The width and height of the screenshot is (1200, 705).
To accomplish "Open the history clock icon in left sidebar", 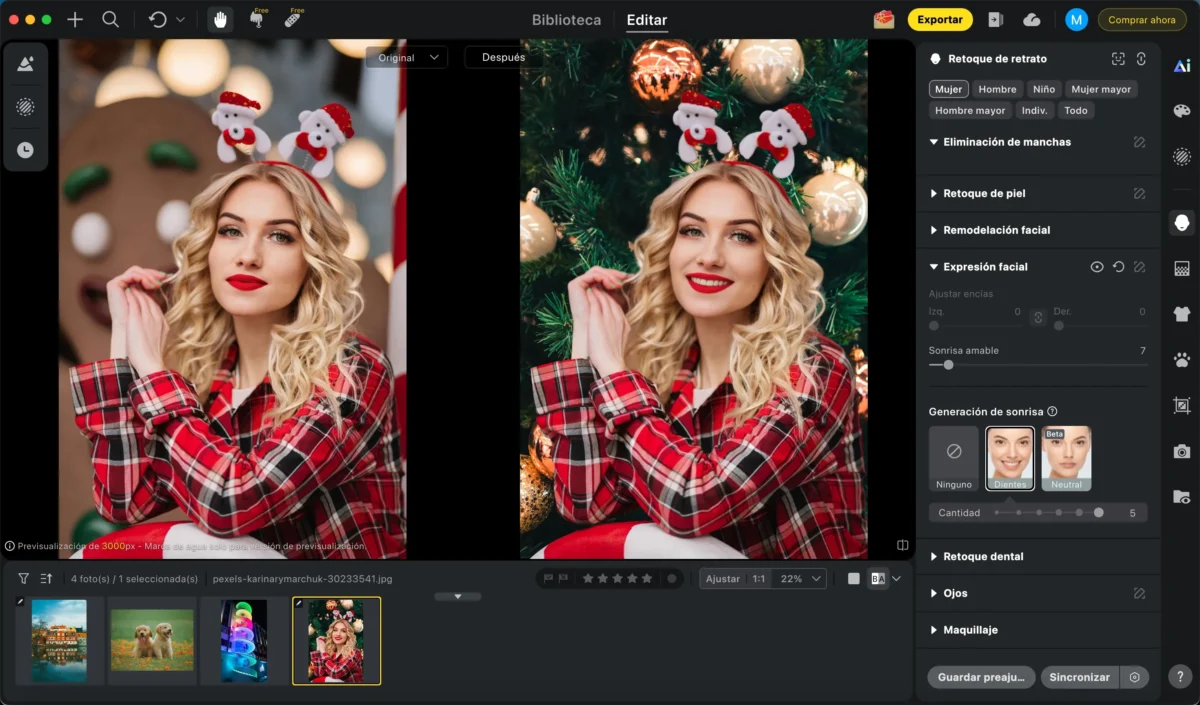I will pyautogui.click(x=26, y=150).
